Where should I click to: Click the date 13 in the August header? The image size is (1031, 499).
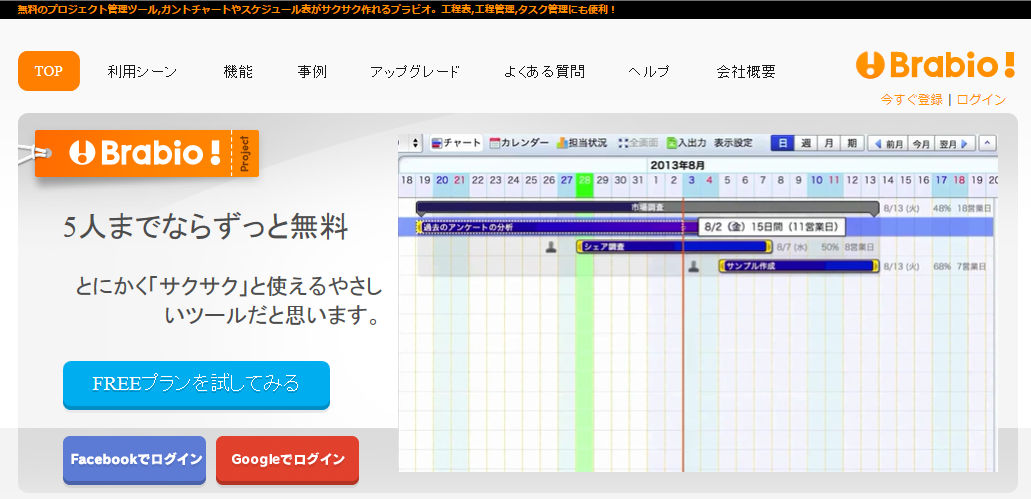[x=870, y=180]
